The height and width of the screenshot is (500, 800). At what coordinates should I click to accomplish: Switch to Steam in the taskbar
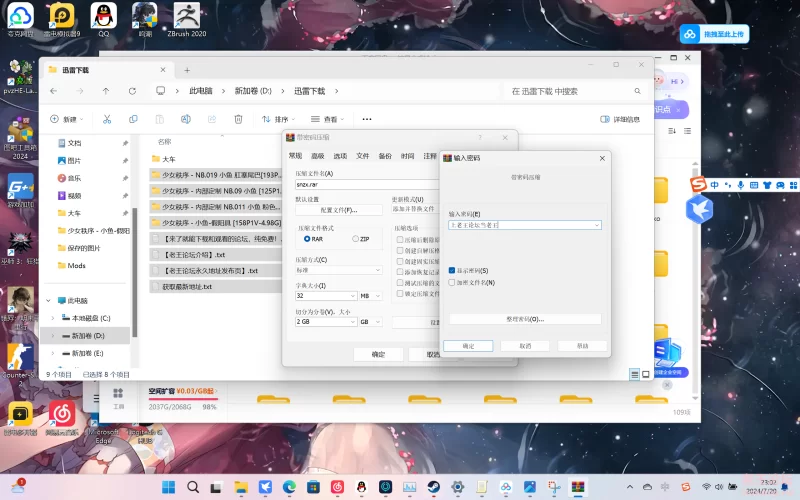(x=434, y=487)
